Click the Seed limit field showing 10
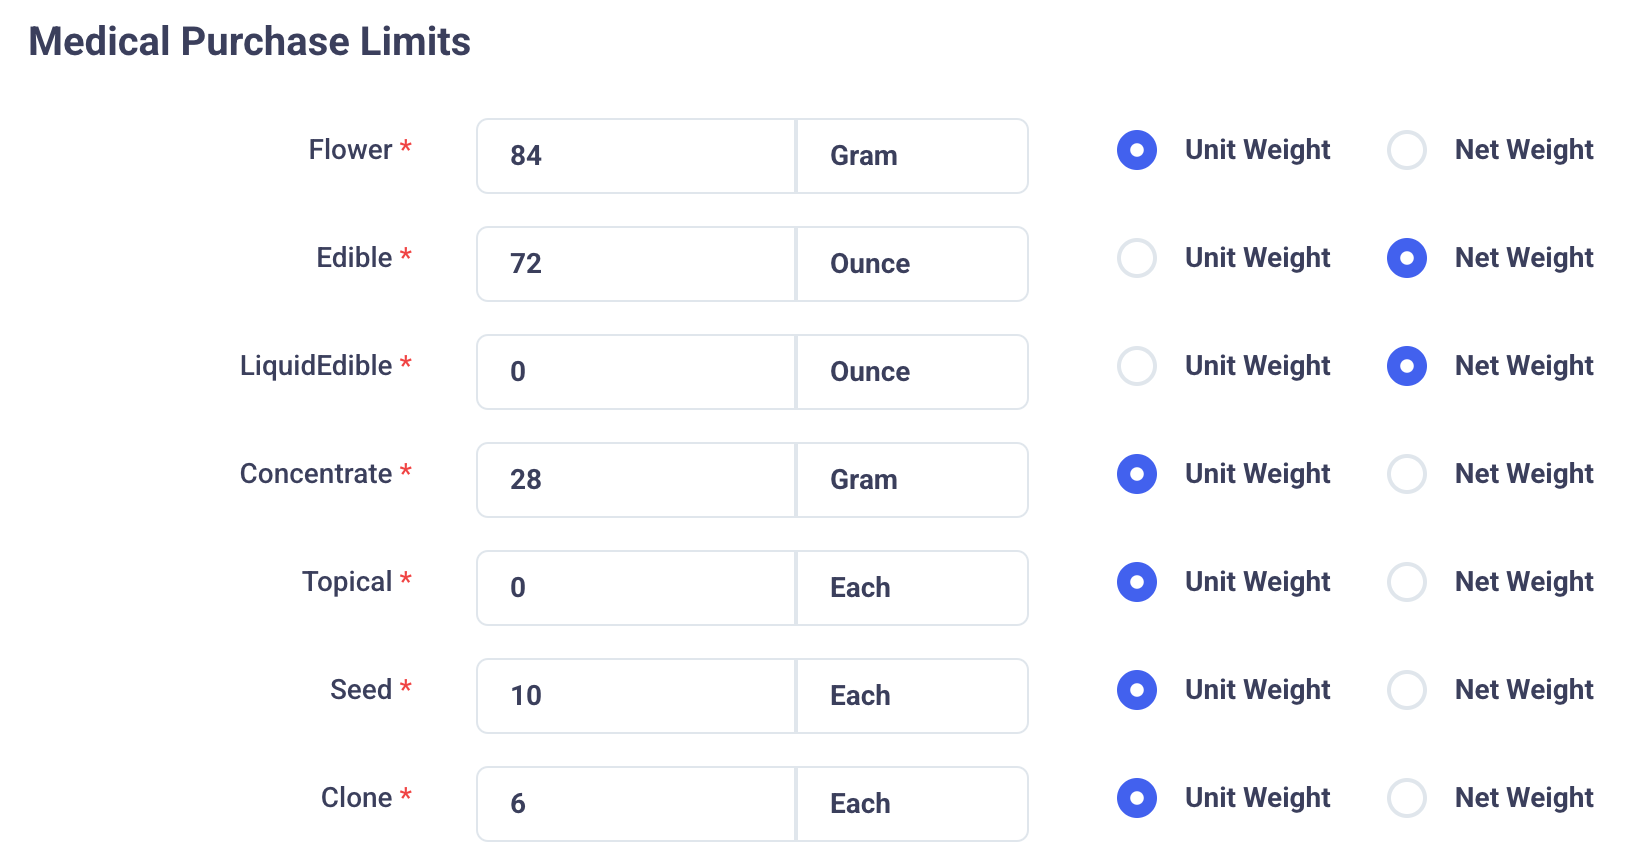The width and height of the screenshot is (1636, 866). click(636, 696)
